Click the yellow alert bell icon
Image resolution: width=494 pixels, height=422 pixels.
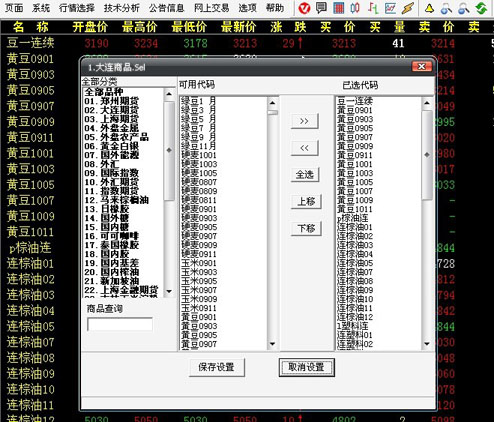pos(430,8)
